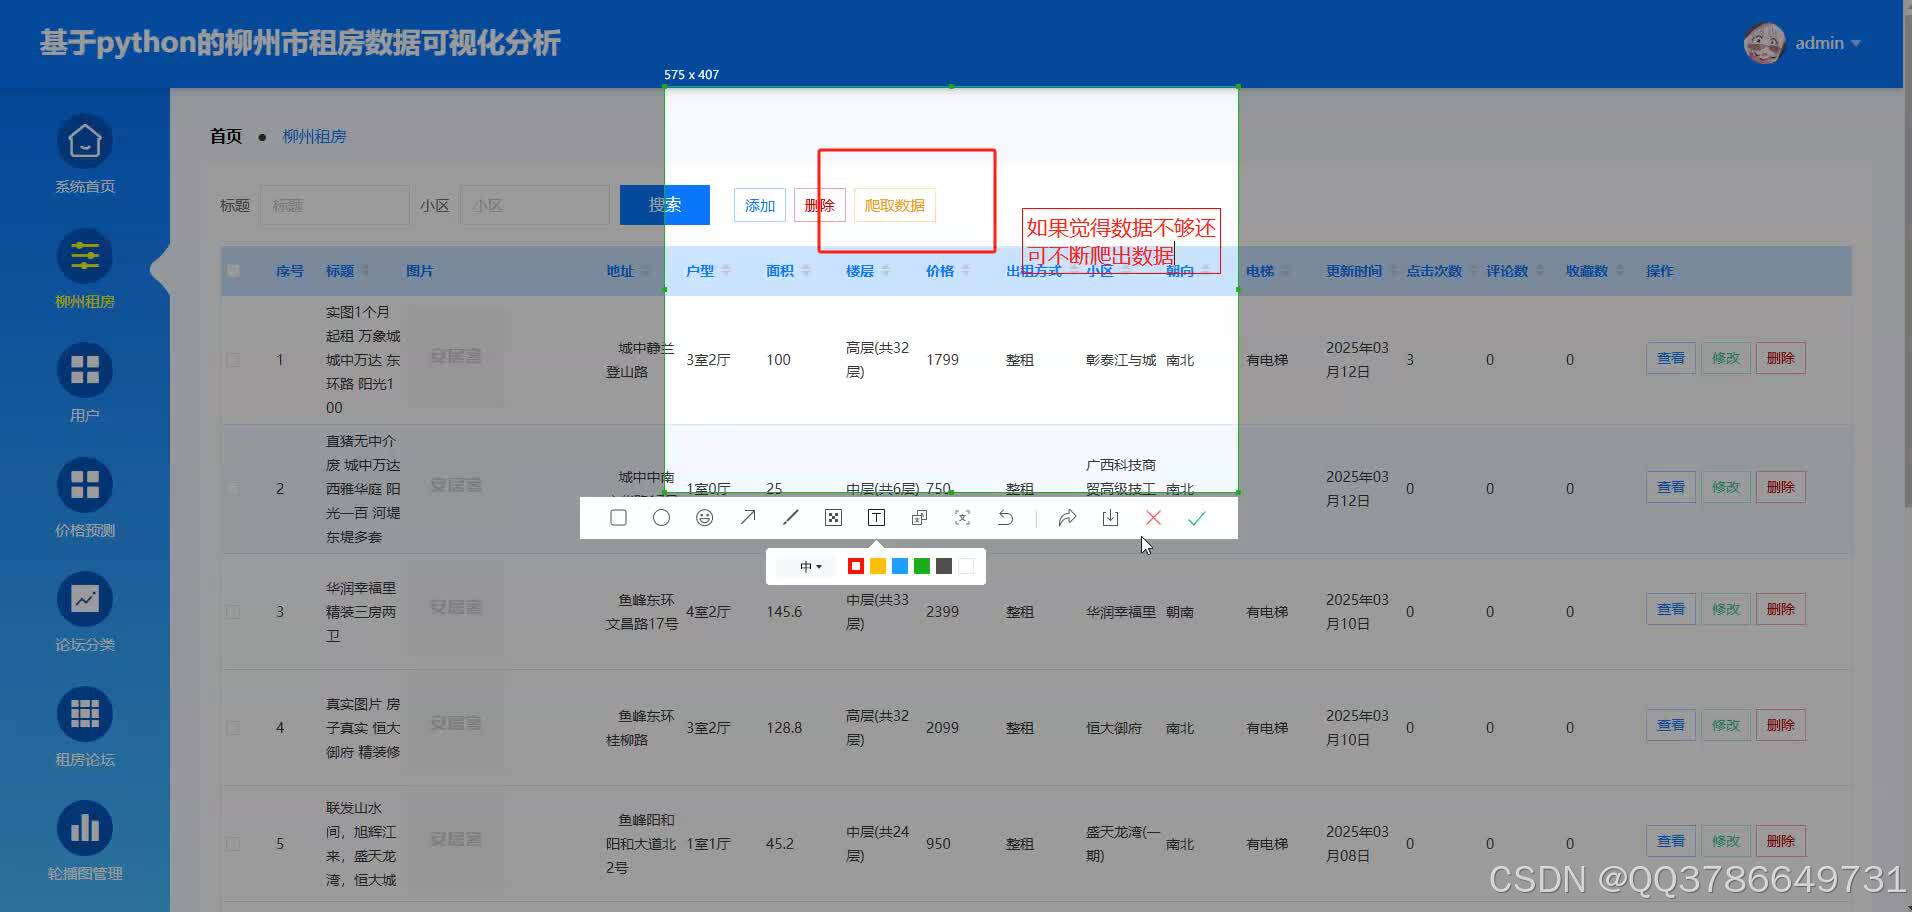Select the rectangle annotation tool
Image resolution: width=1912 pixels, height=912 pixels.
coord(618,517)
